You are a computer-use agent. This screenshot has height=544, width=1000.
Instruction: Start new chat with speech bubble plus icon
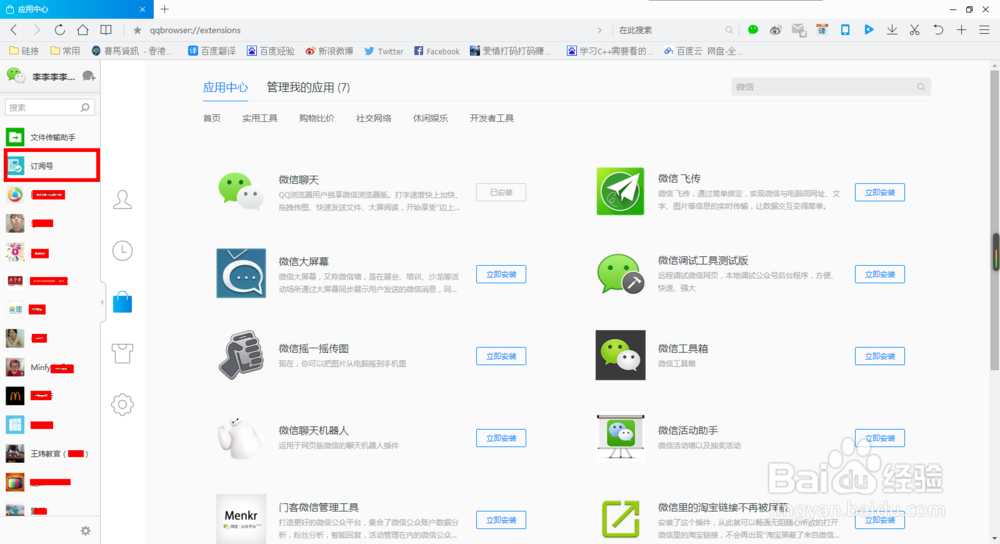89,77
